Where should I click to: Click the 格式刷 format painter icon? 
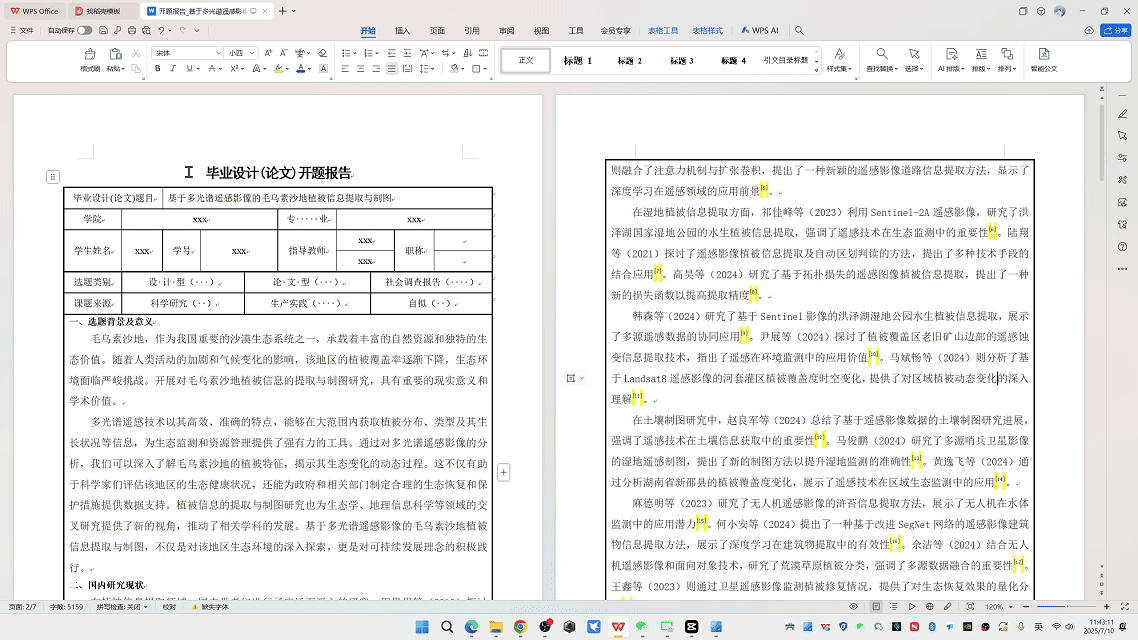(90, 62)
